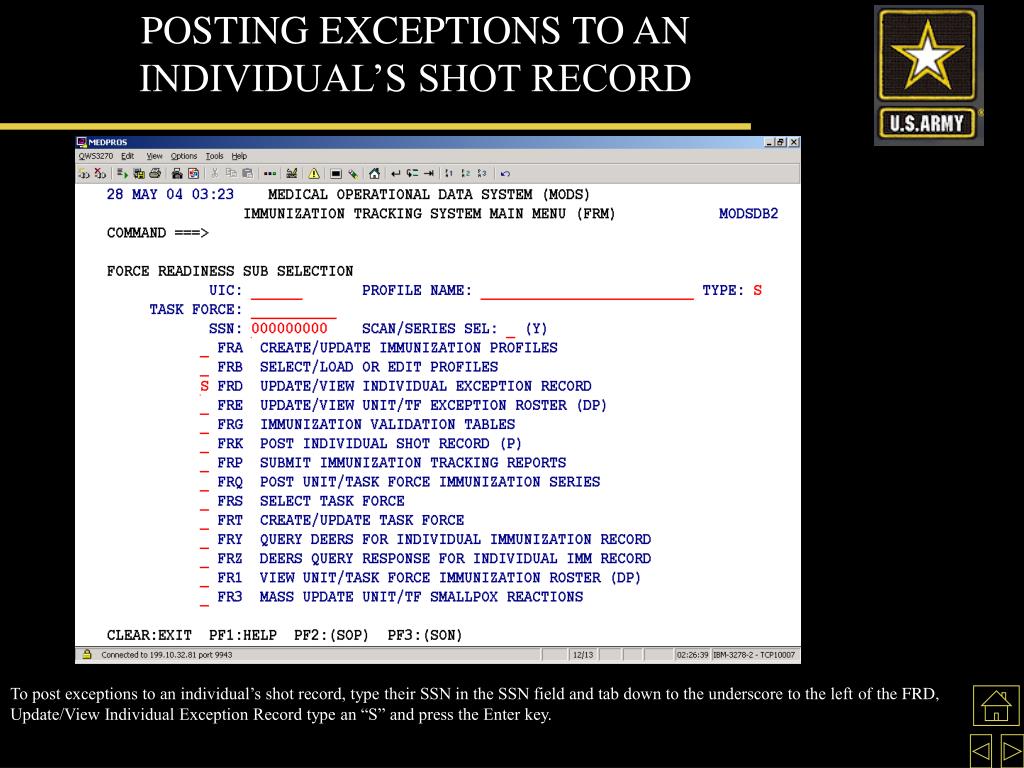Click the macro 3 toolbar icon

click(482, 173)
